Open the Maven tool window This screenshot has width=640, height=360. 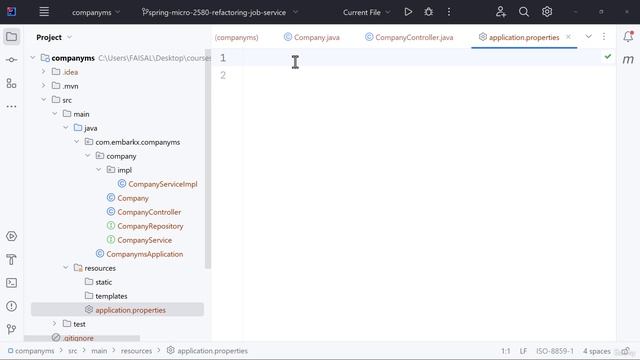pyautogui.click(x=628, y=60)
